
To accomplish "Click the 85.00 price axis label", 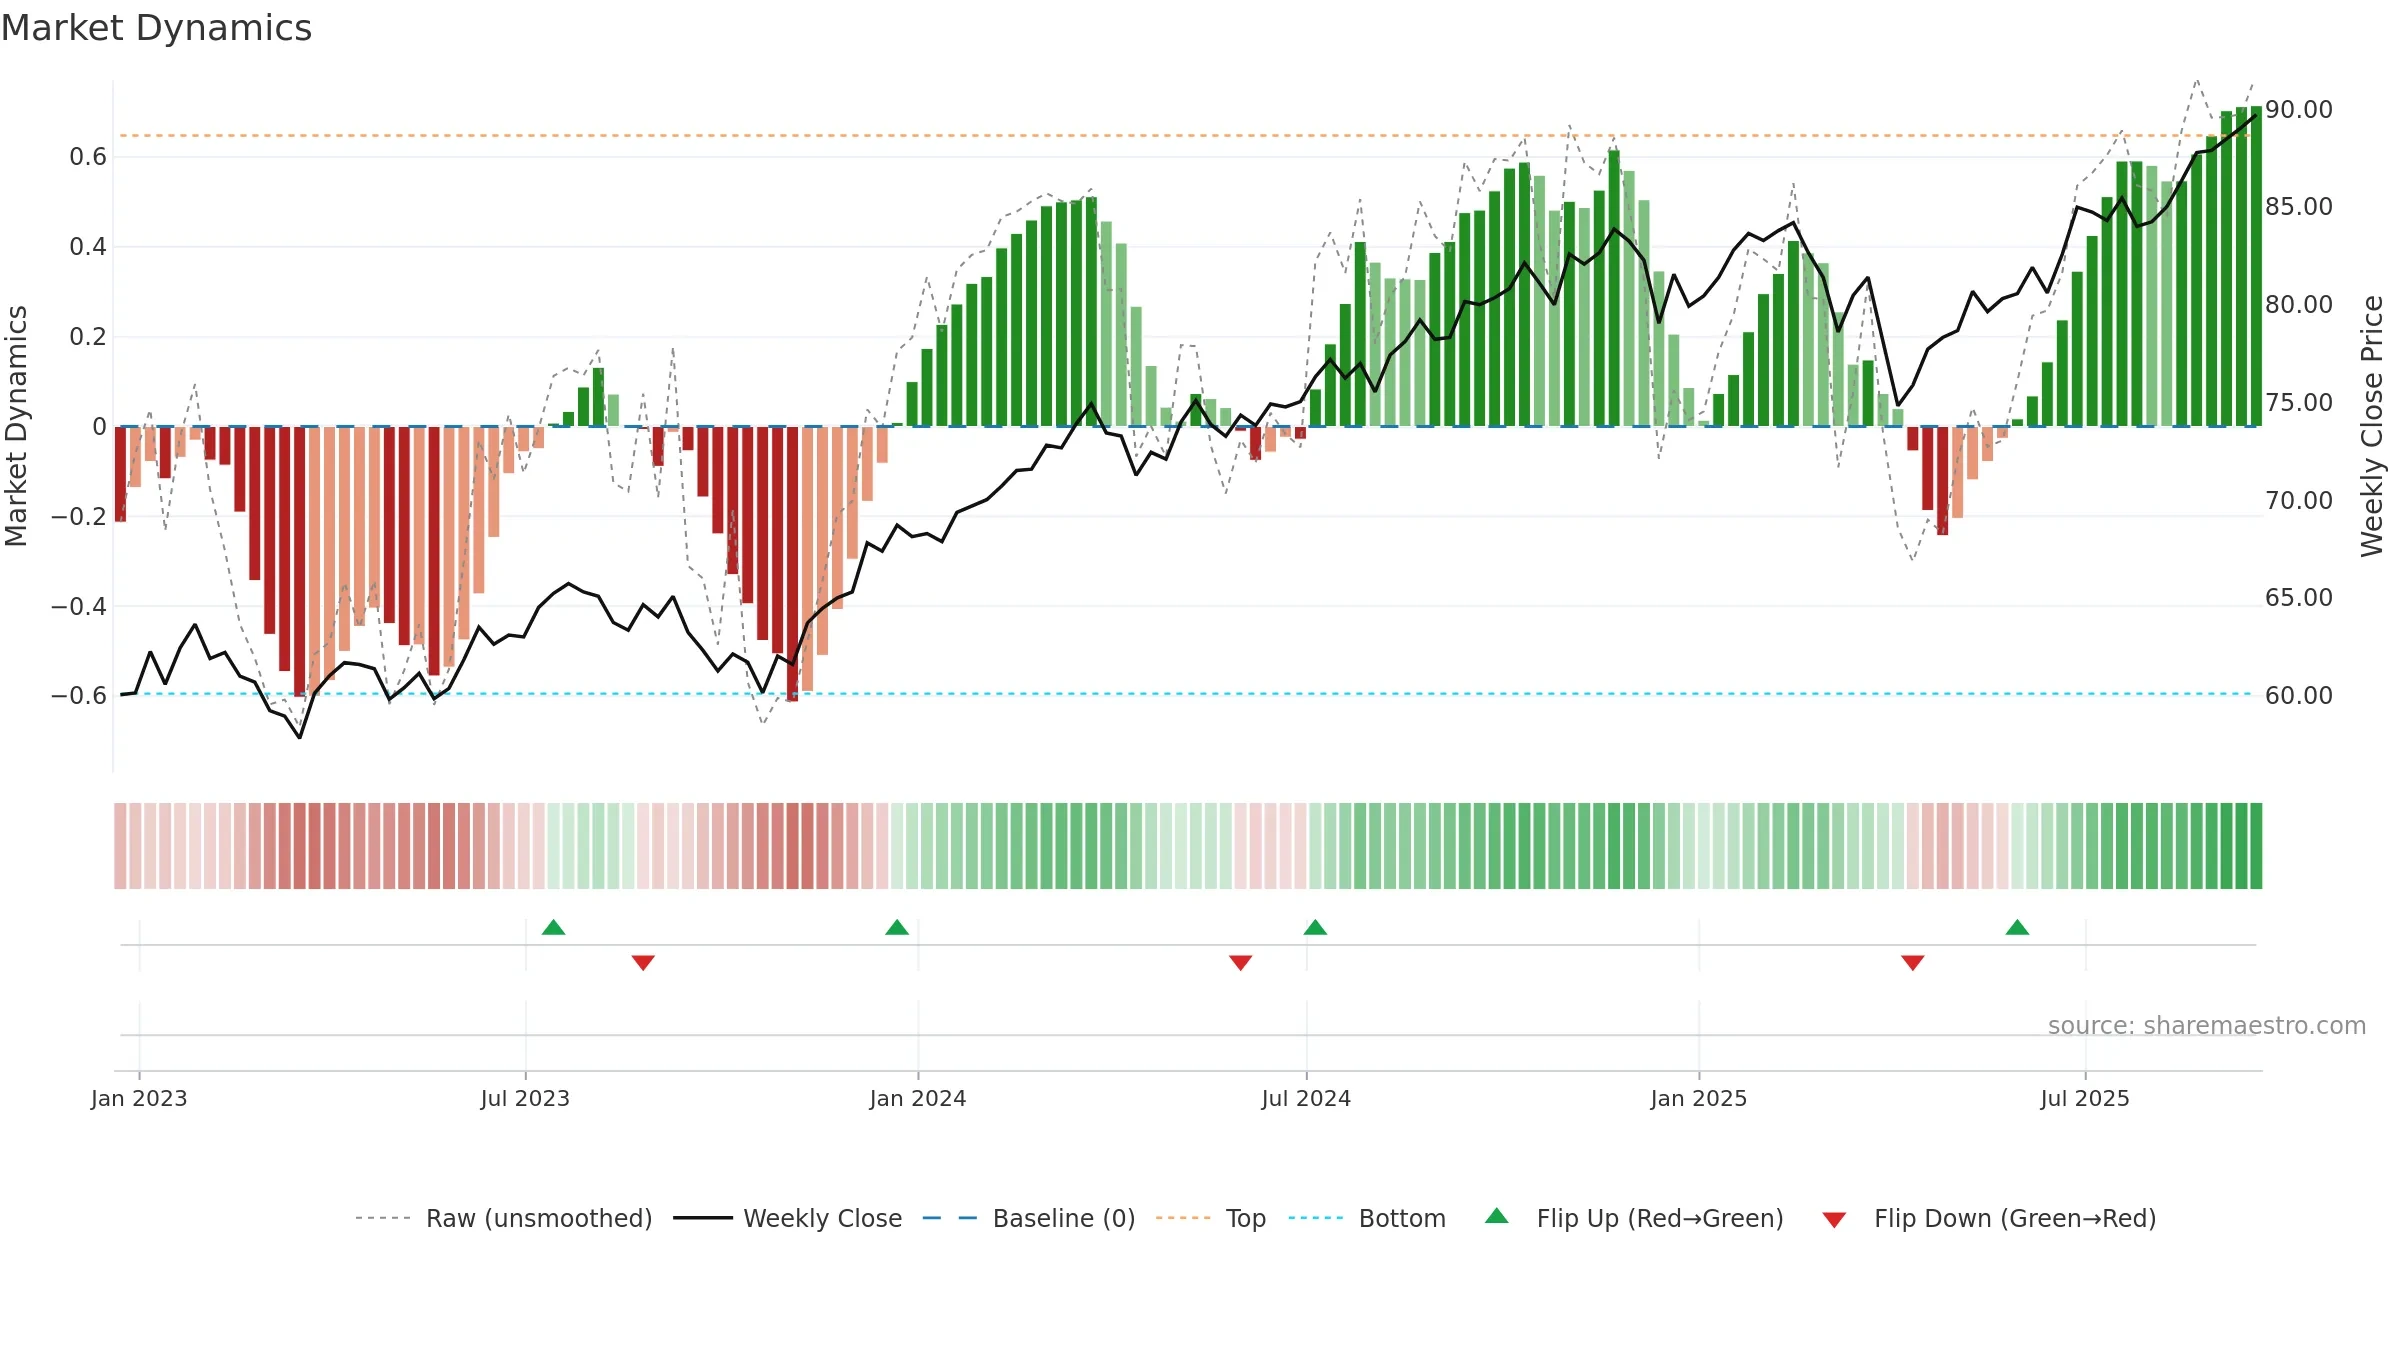I will (x=2299, y=206).
